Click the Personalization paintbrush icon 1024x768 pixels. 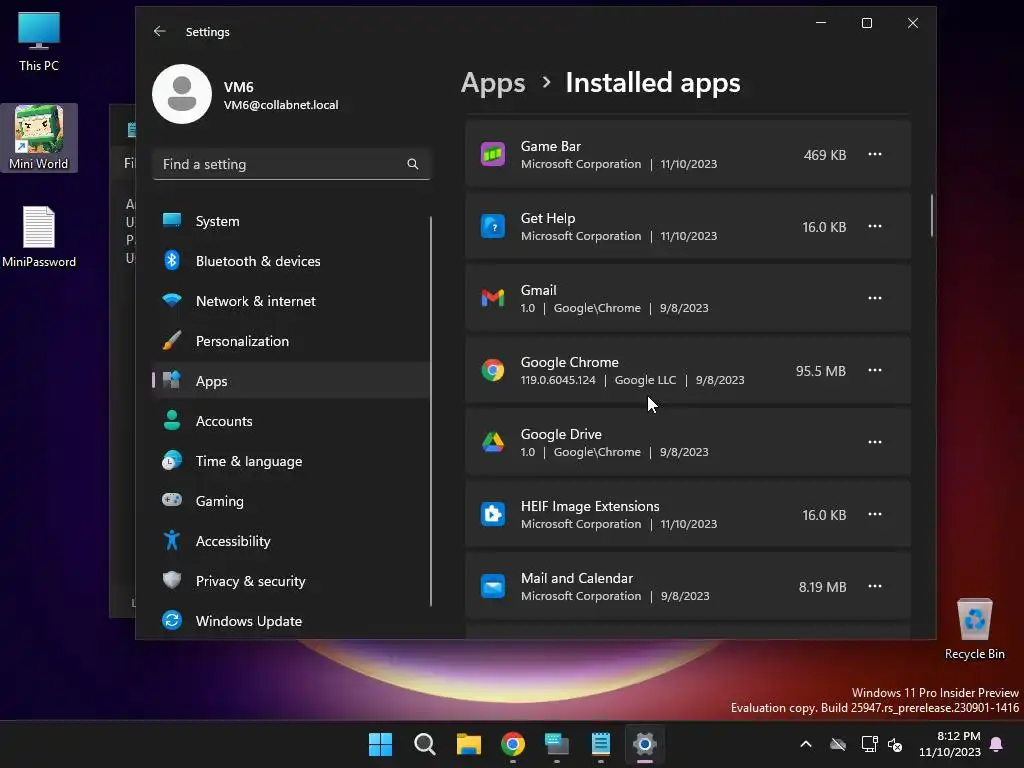172,340
